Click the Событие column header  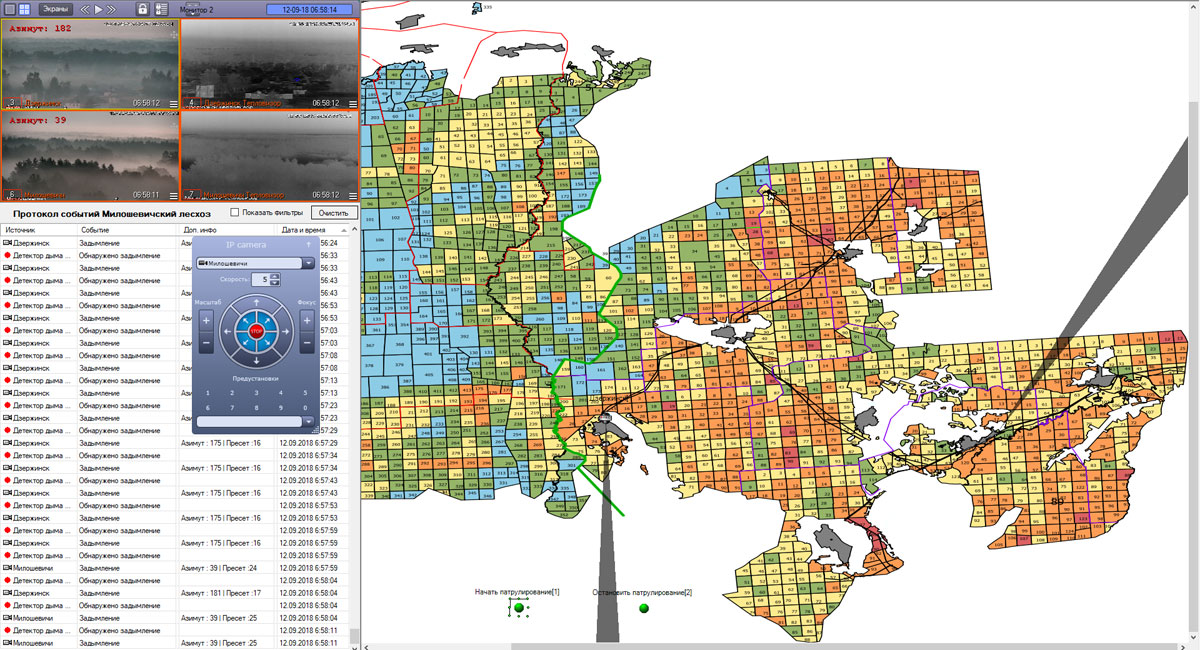pos(96,230)
